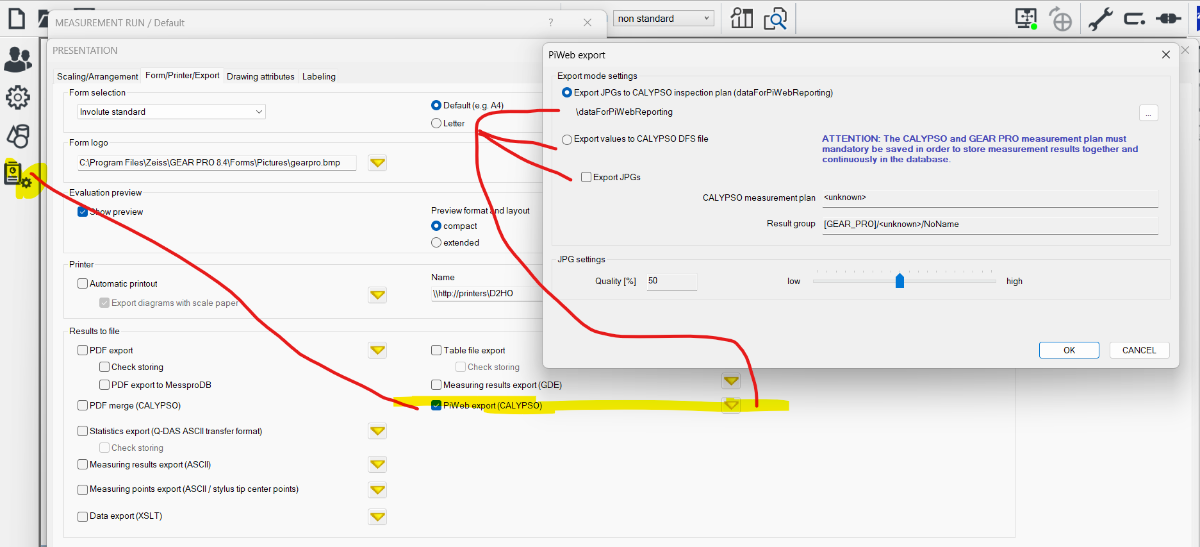Click the stylus probe icon in toolbar
Viewport: 1200px width, 547px height.
[1134, 18]
